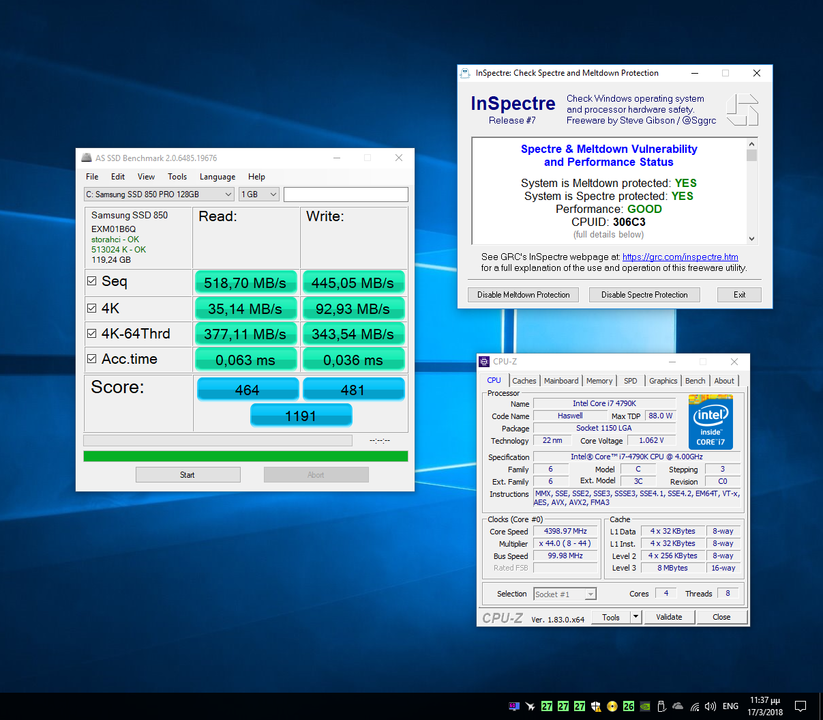Screen dimensions: 823x720
Task: Open Windows Defender shield tray icon
Action: pos(596,706)
